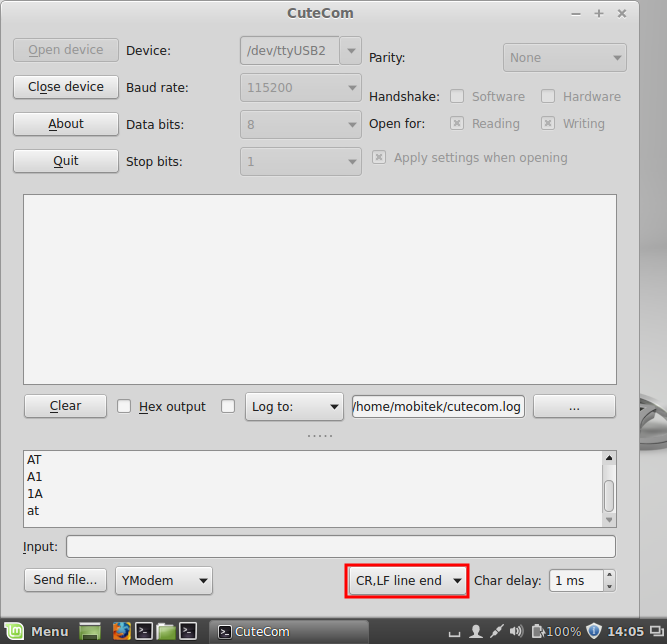Click the Close device button
This screenshot has width=667, height=644.
coord(66,87)
